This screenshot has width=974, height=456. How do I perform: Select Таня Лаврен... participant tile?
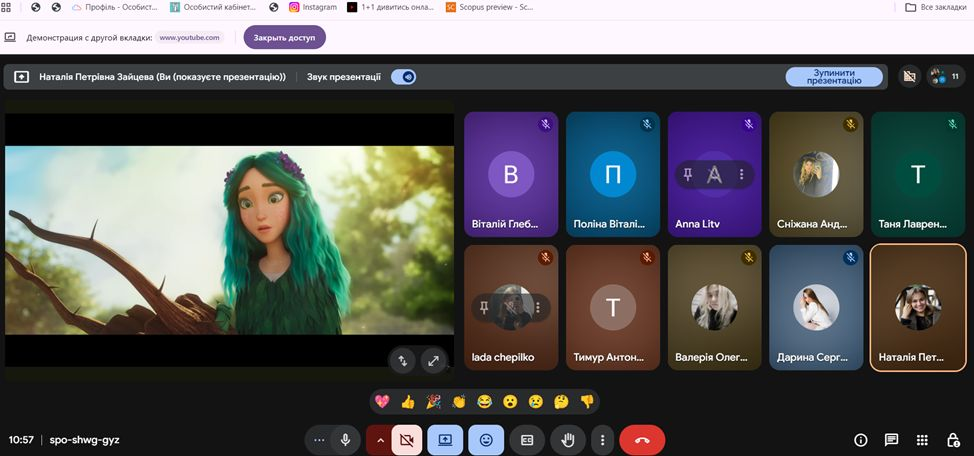918,175
